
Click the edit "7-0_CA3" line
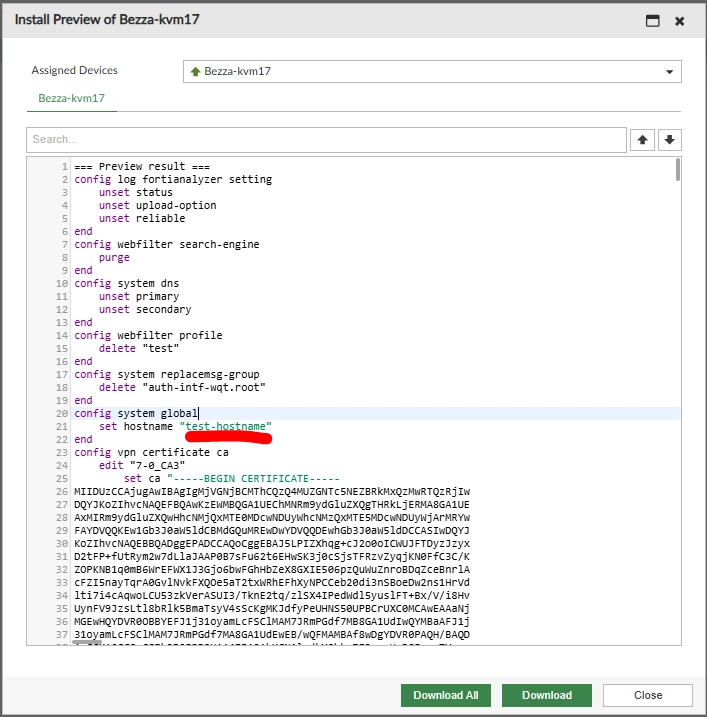pos(142,466)
